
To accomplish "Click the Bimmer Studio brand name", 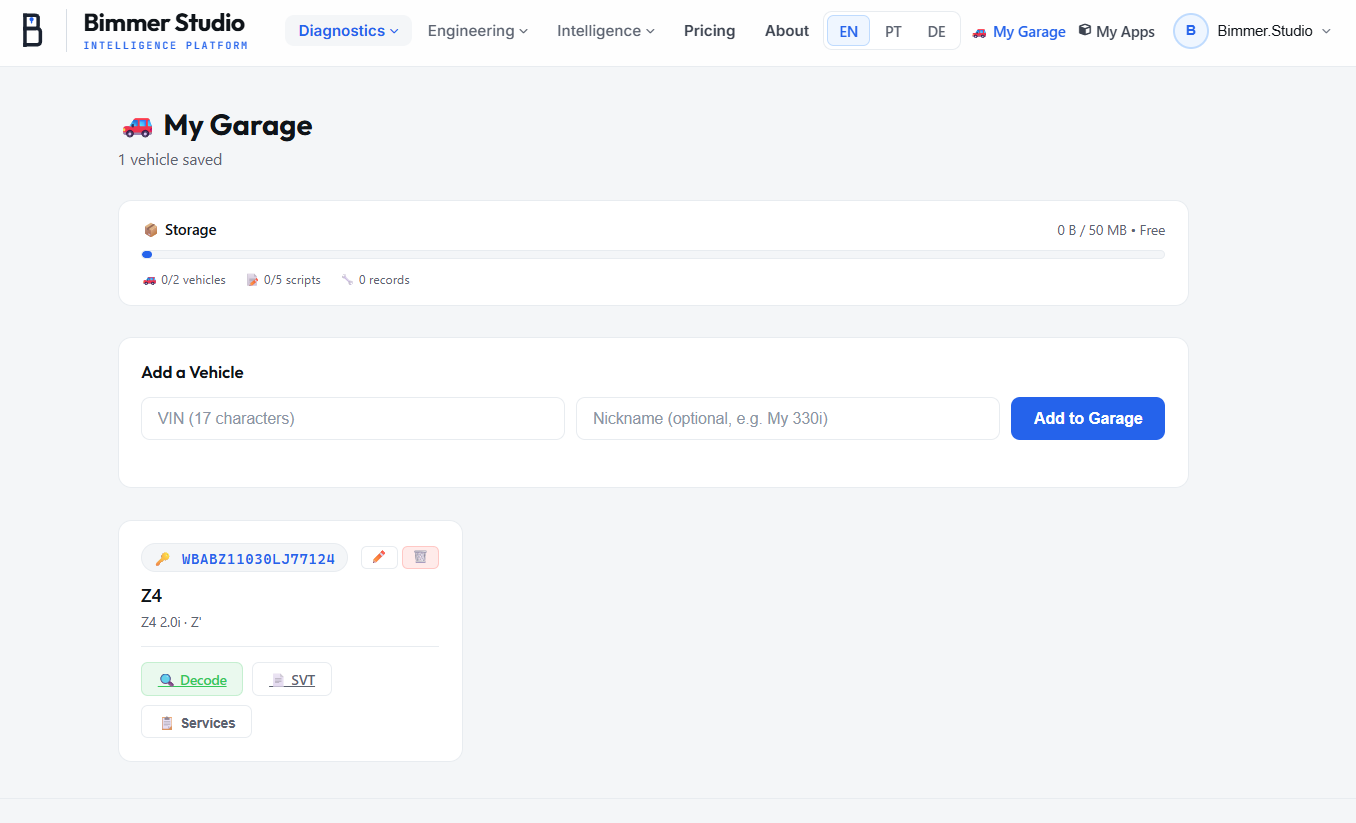I will [165, 23].
